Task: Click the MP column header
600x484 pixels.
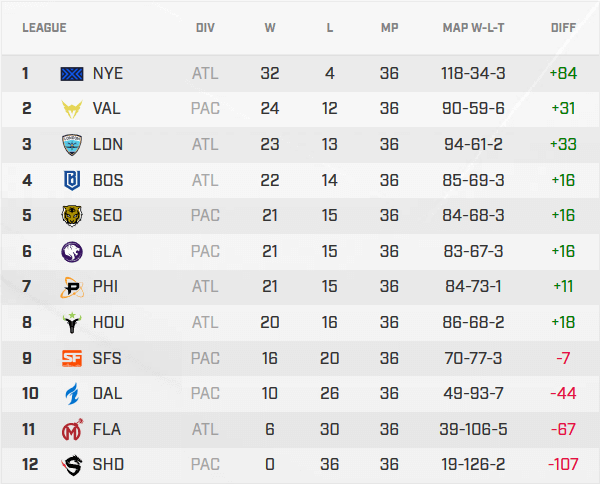Action: pyautogui.click(x=389, y=28)
